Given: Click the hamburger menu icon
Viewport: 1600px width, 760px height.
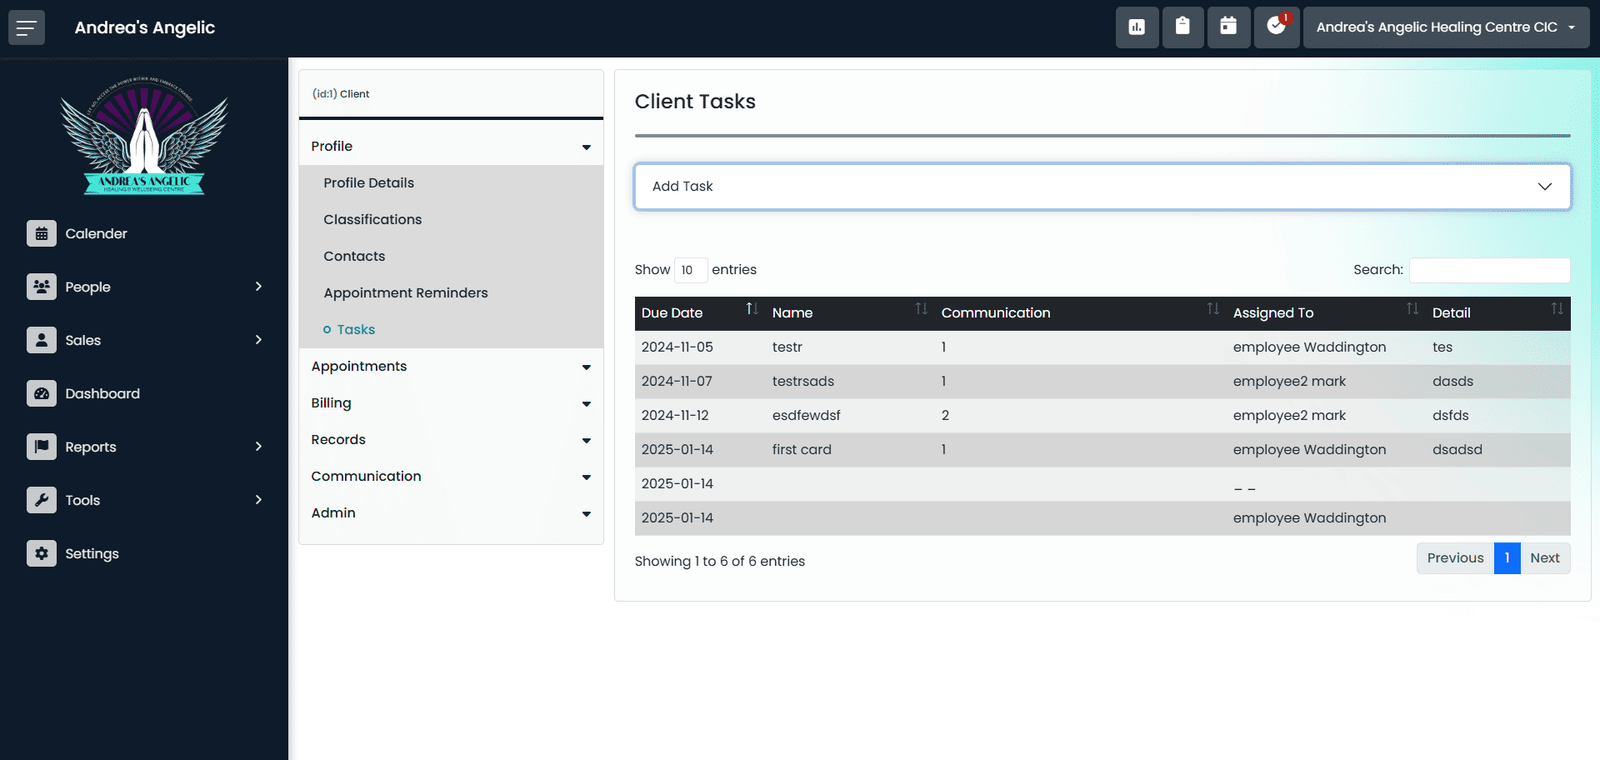Looking at the screenshot, I should [26, 28].
